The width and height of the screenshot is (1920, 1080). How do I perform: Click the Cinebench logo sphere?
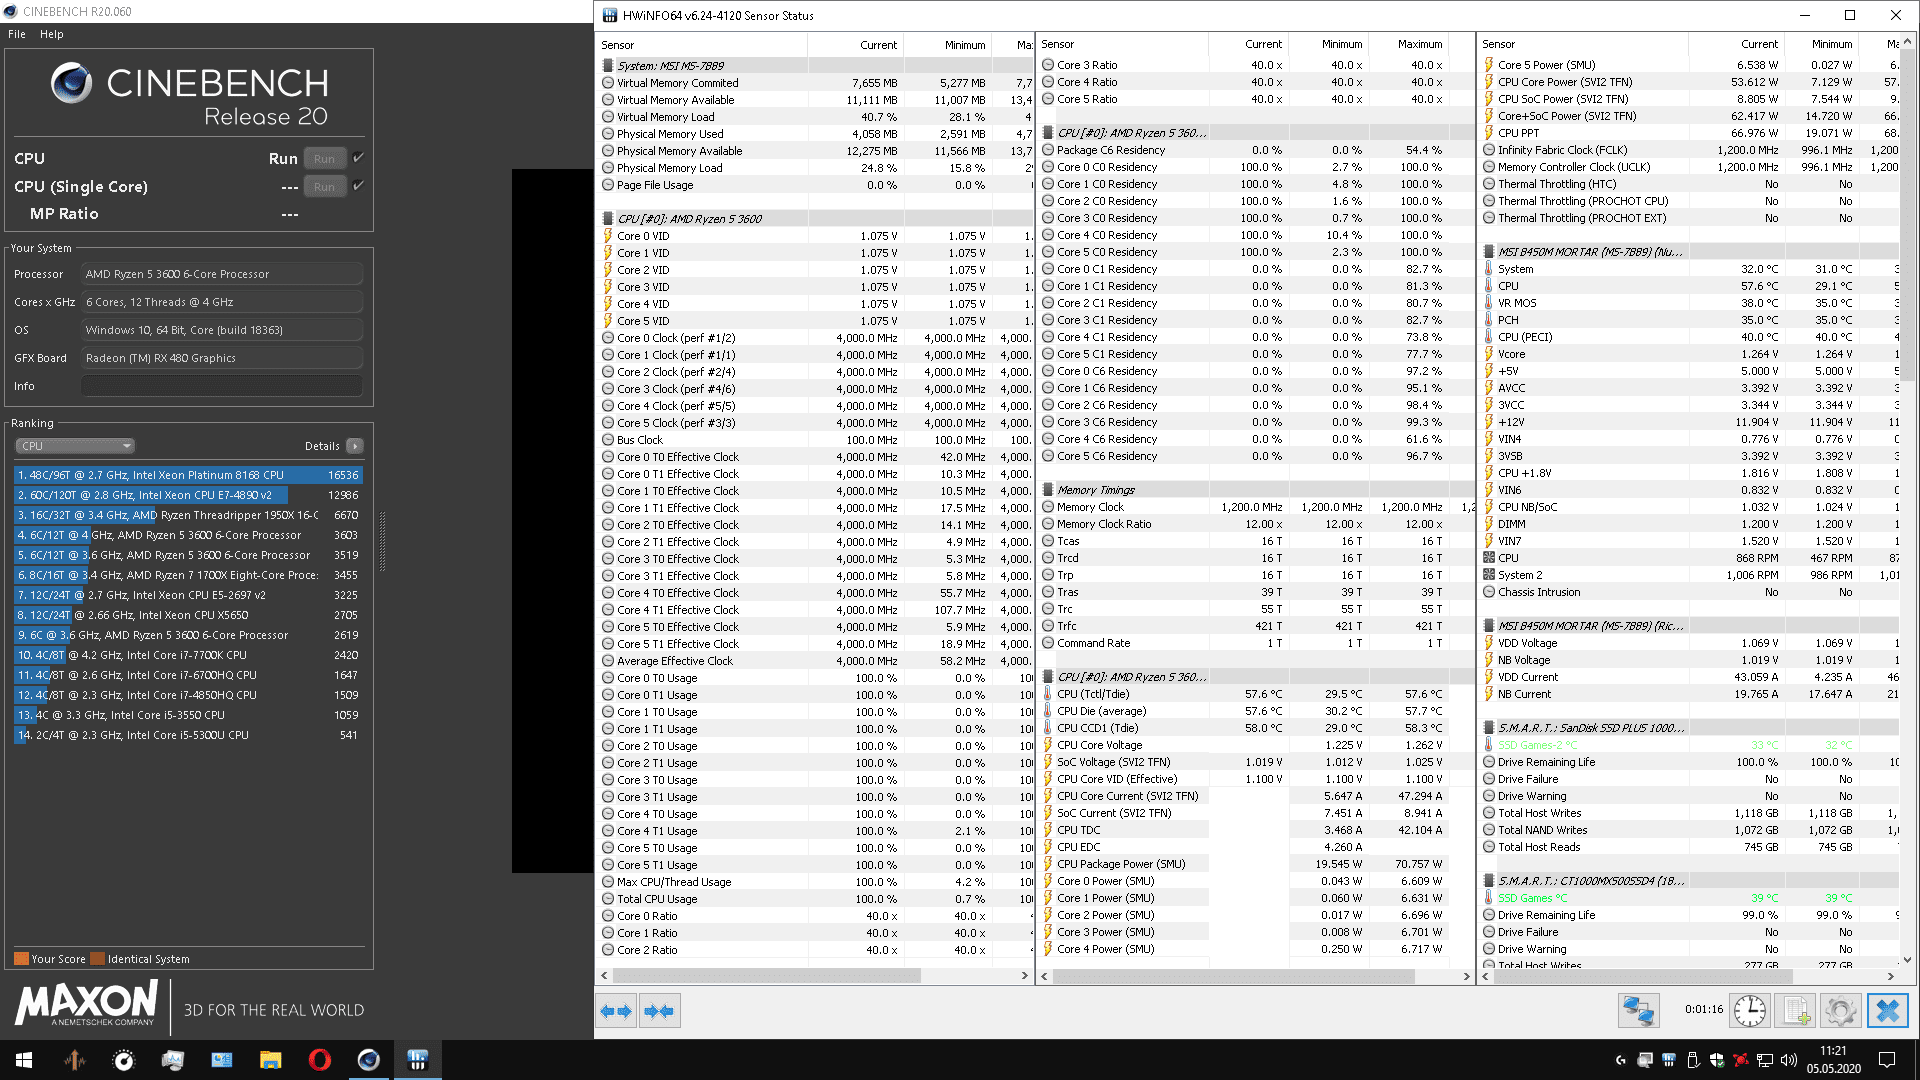coord(72,83)
